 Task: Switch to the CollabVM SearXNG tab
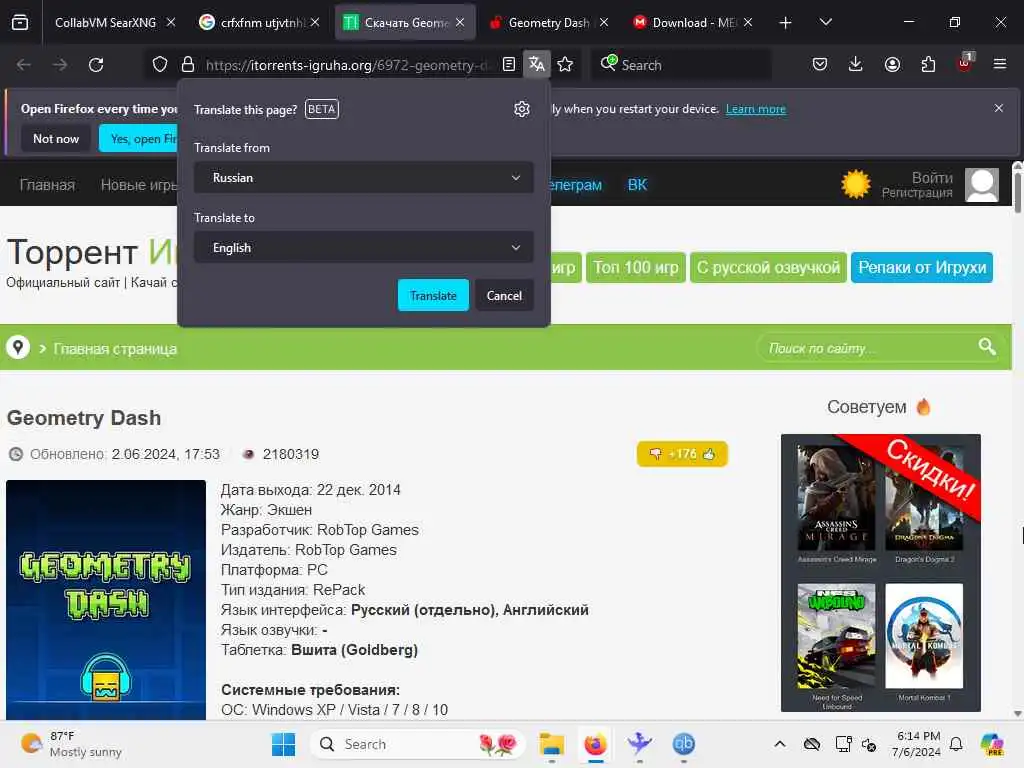104,23
